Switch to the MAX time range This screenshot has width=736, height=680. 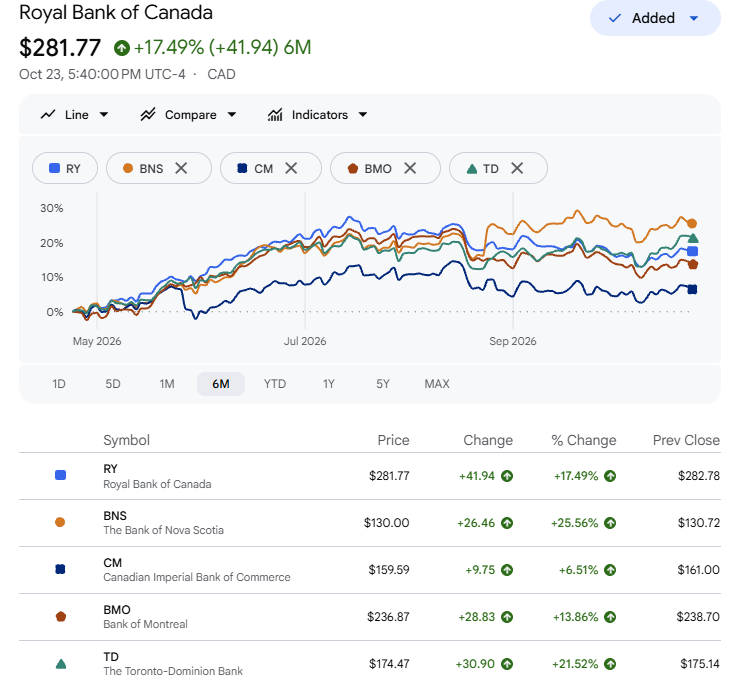(x=437, y=384)
